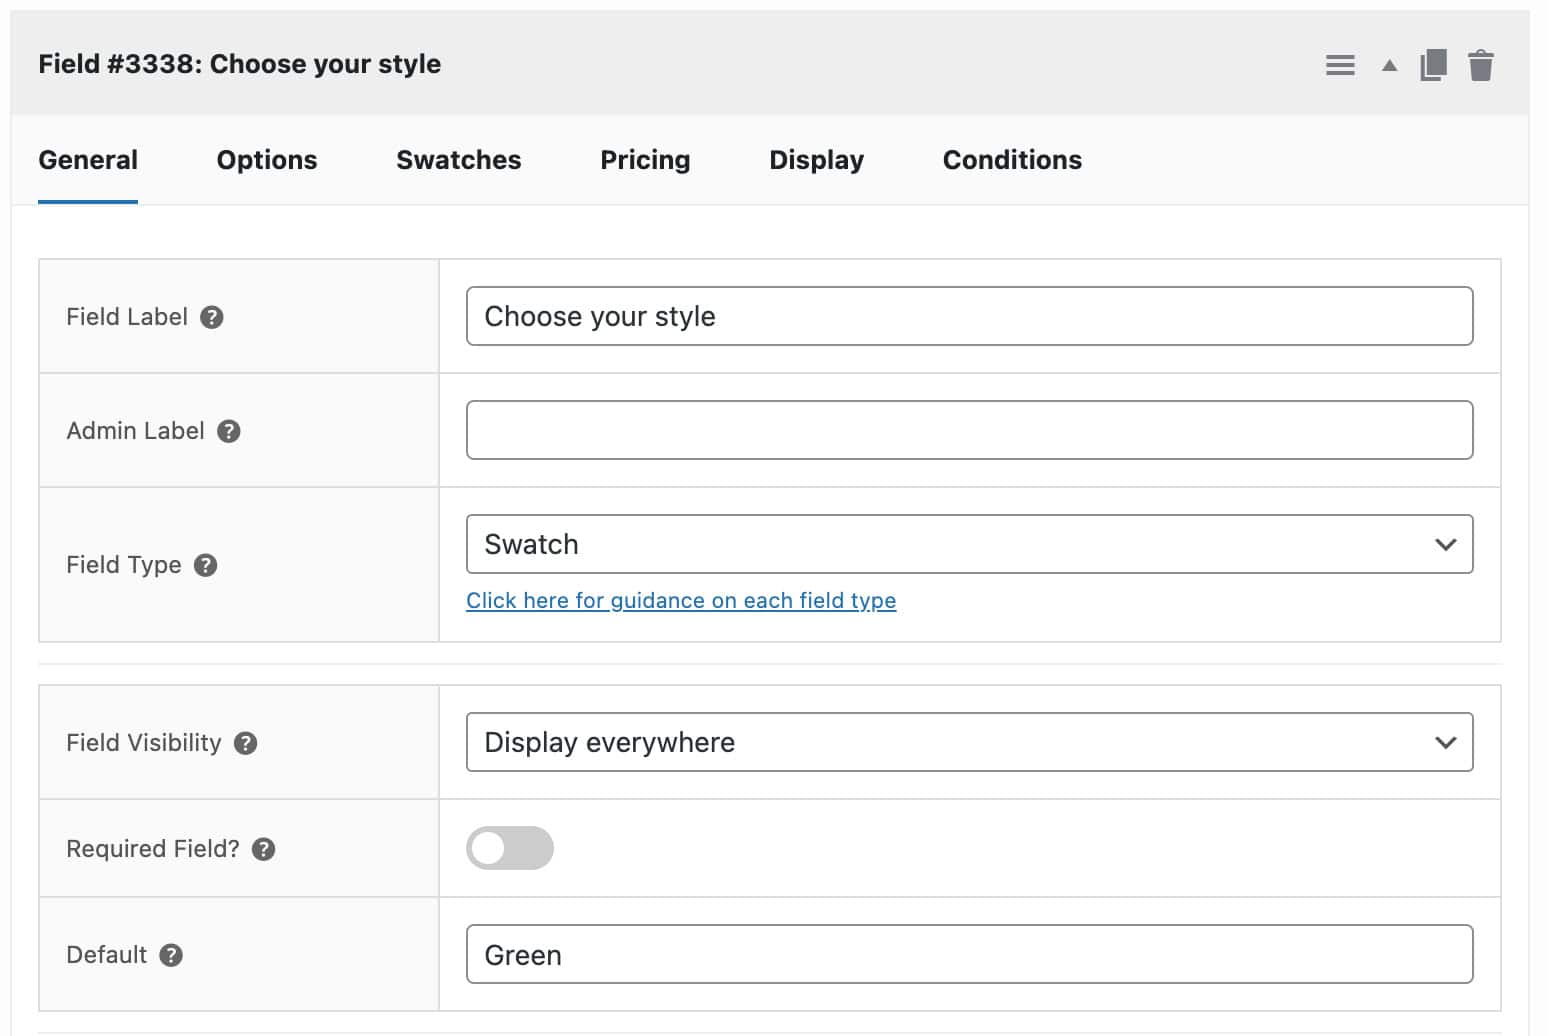Open the Field Visibility help tooltip

pyautogui.click(x=245, y=743)
